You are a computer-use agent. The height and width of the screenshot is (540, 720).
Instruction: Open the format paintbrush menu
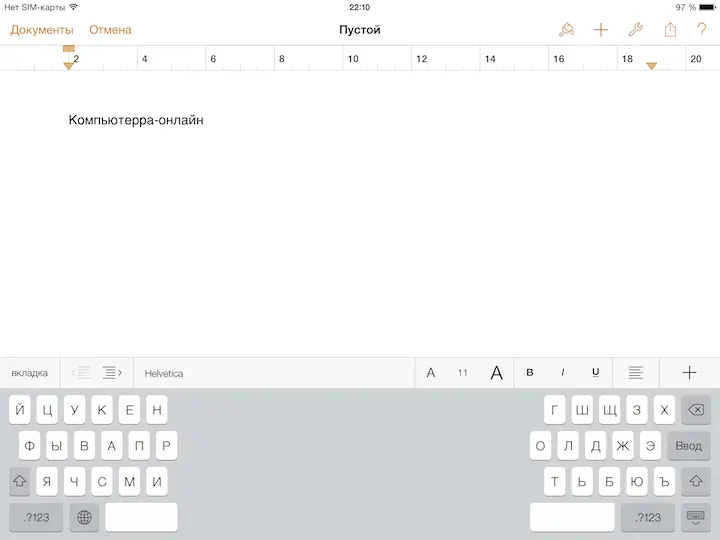pyautogui.click(x=566, y=30)
